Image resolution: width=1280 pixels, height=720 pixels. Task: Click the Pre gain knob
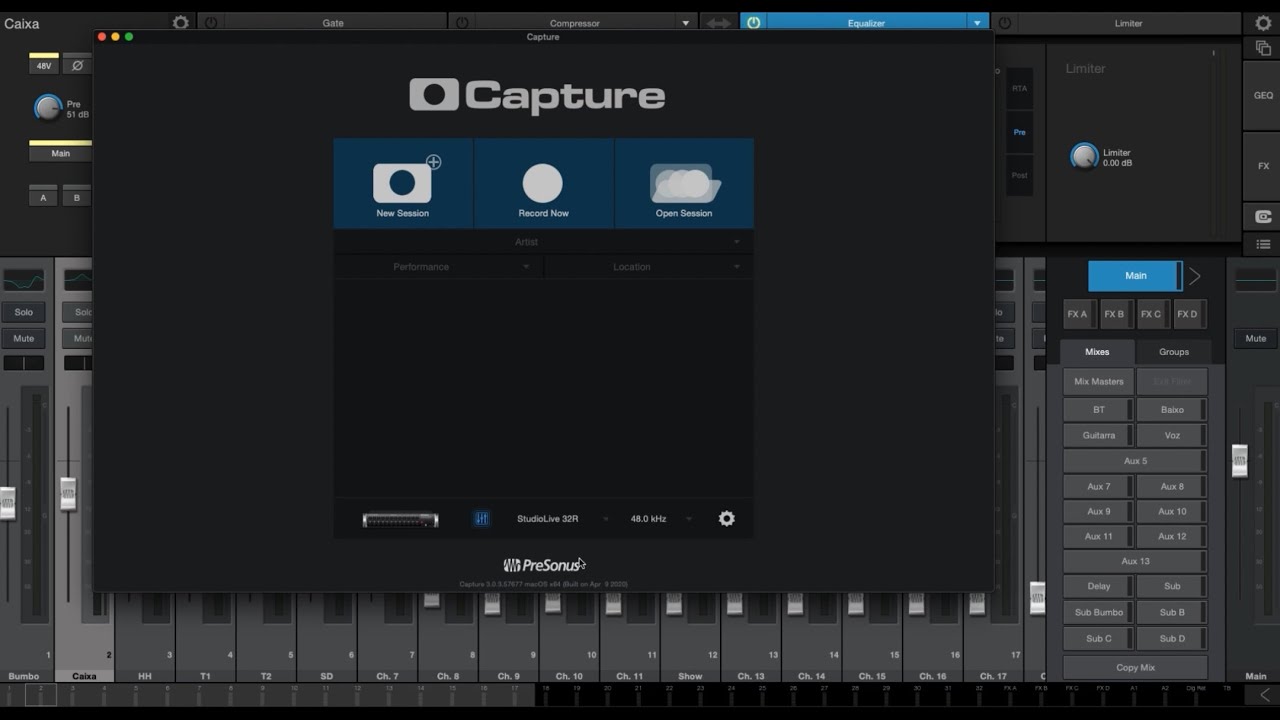[x=47, y=108]
